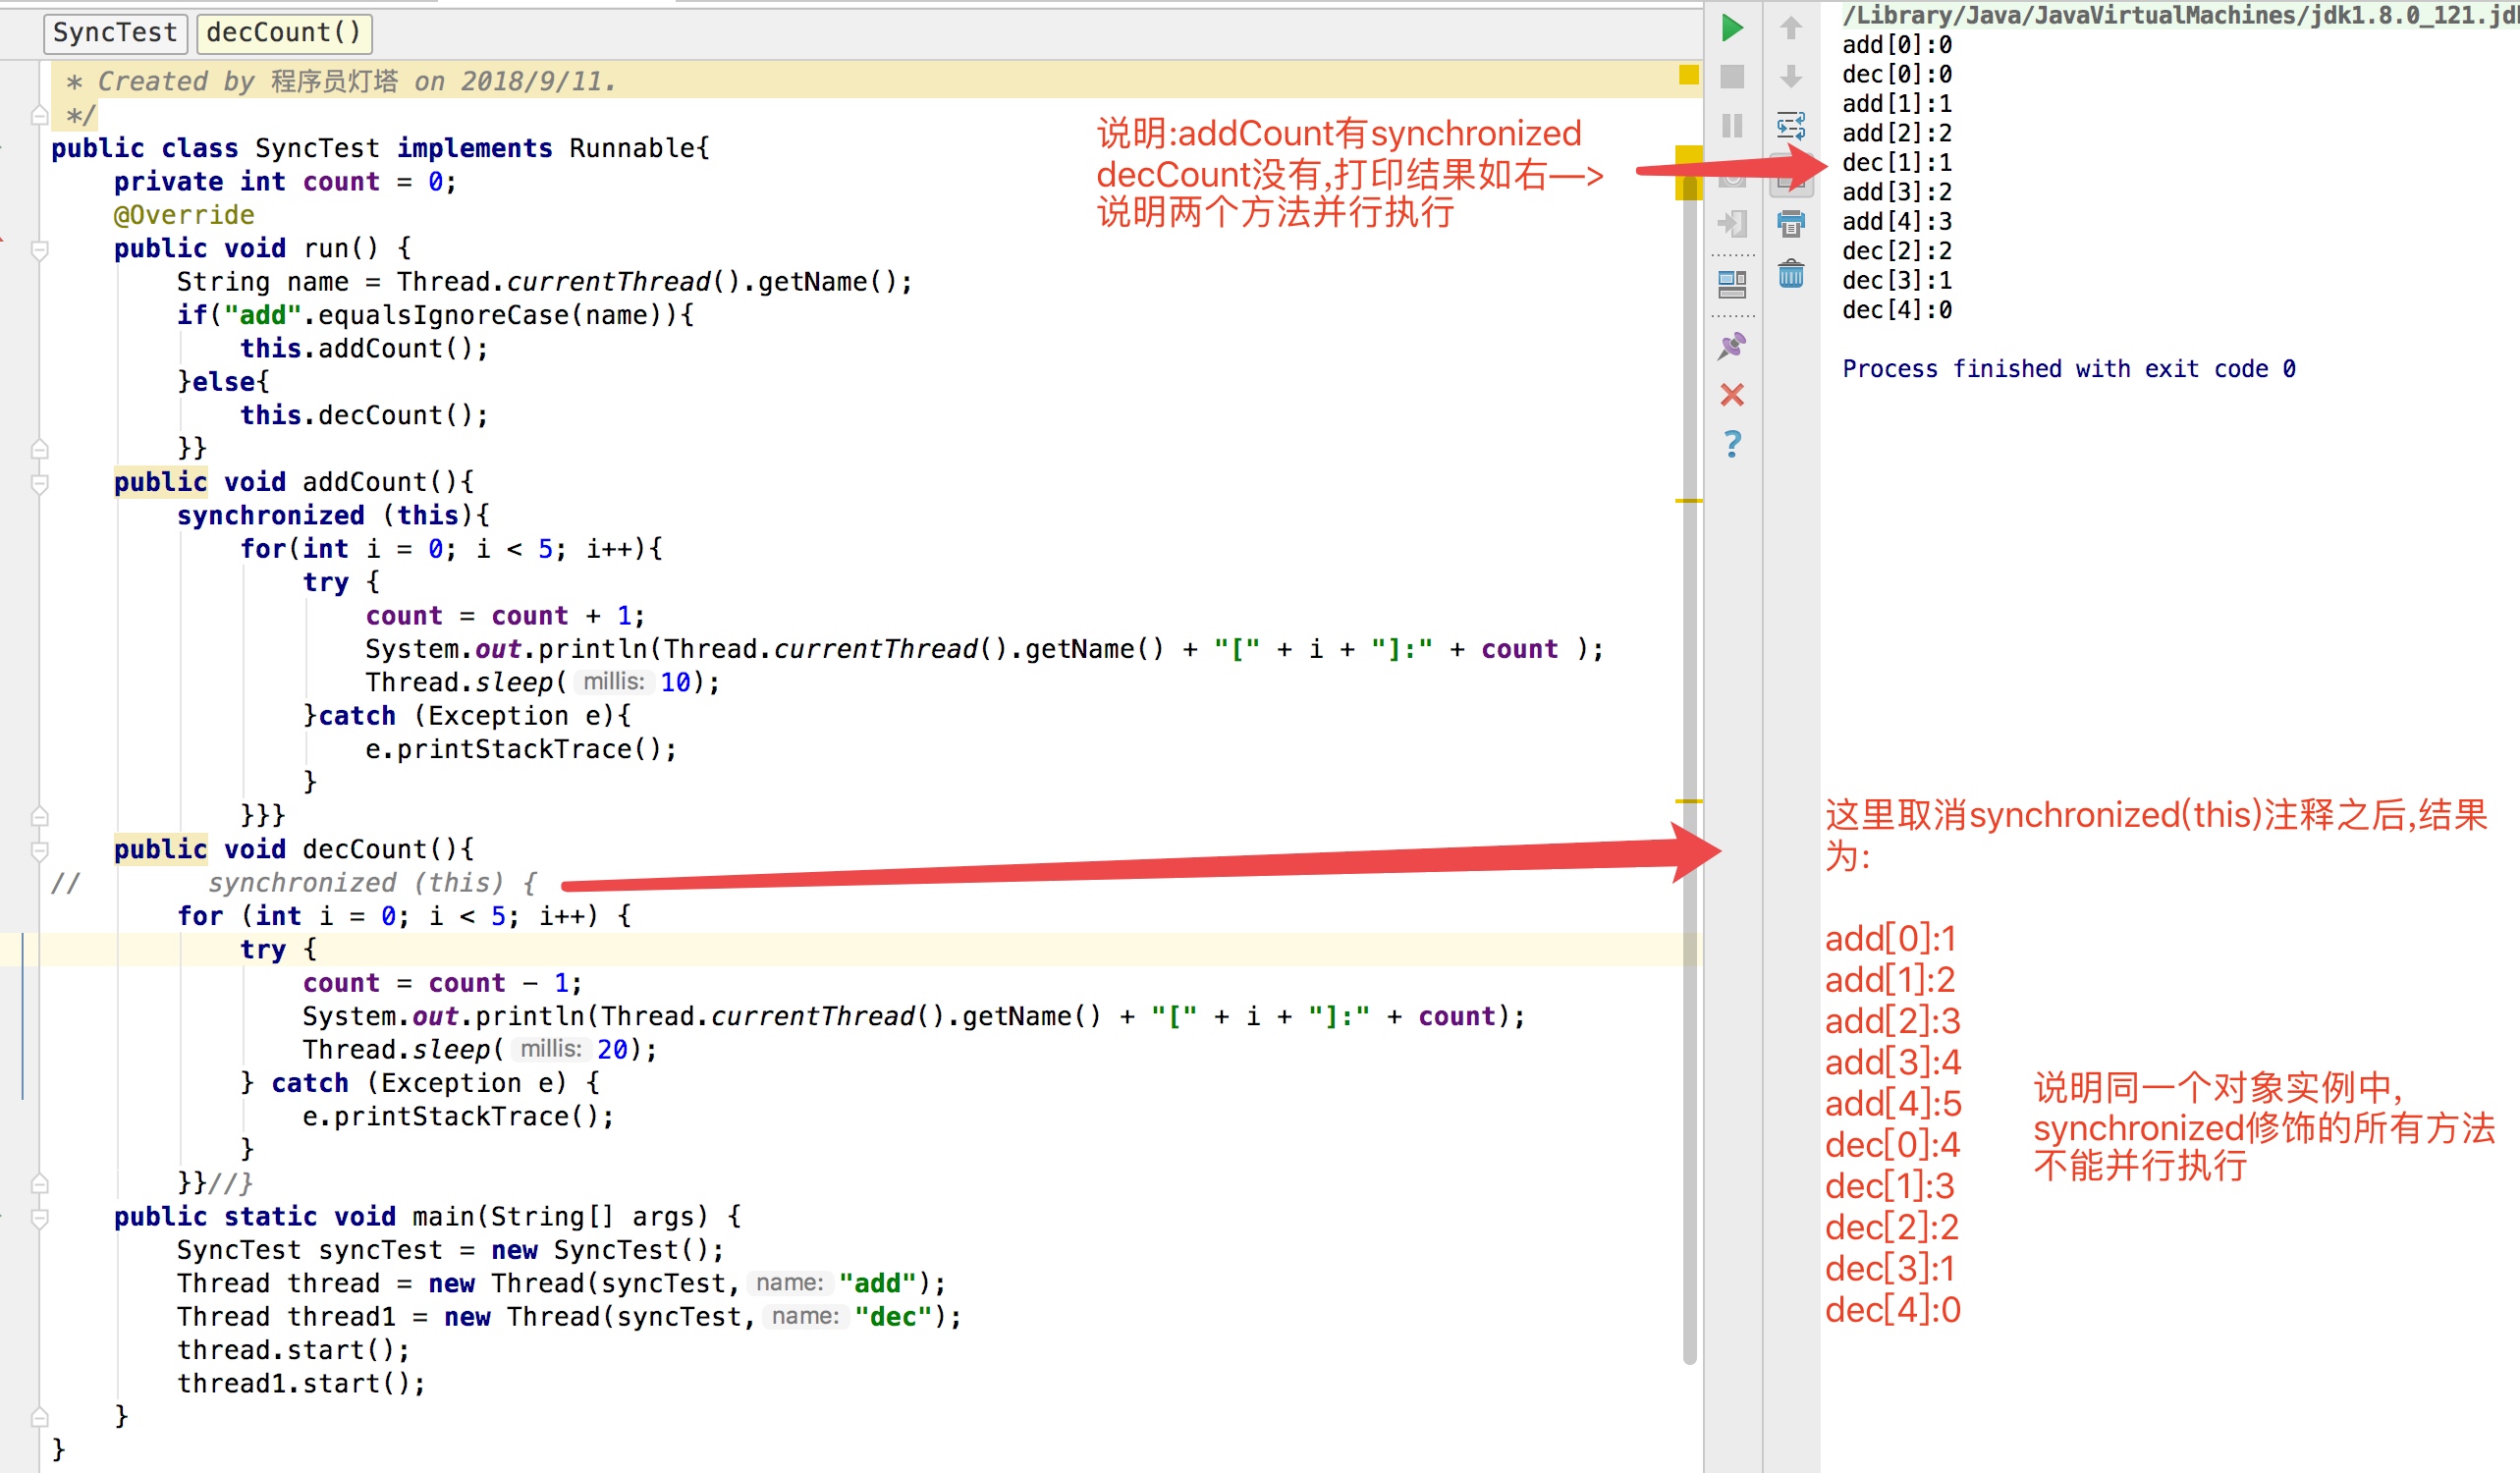Collapse the addCount() method fold marker

40,483
